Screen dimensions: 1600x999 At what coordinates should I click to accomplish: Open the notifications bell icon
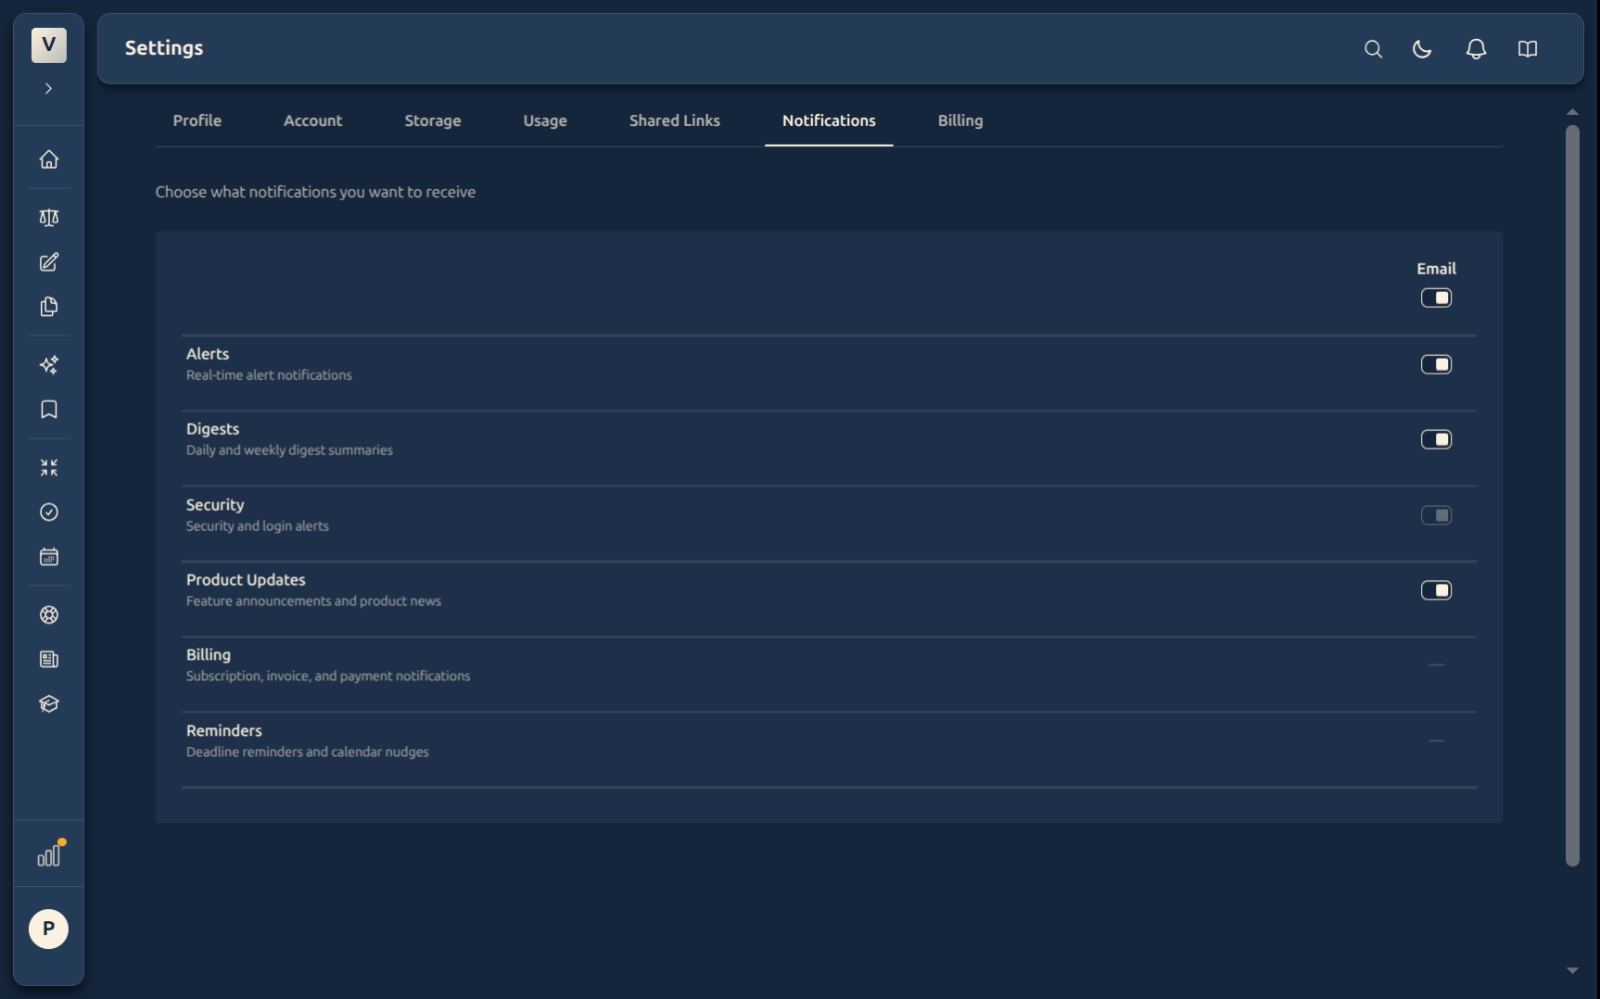coord(1476,49)
